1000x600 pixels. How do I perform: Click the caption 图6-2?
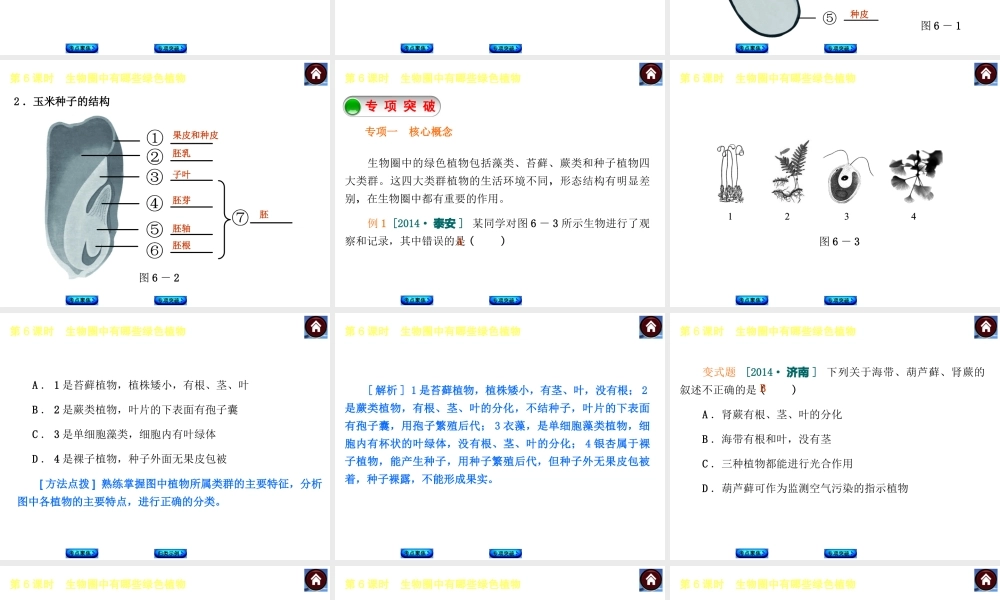point(159,278)
